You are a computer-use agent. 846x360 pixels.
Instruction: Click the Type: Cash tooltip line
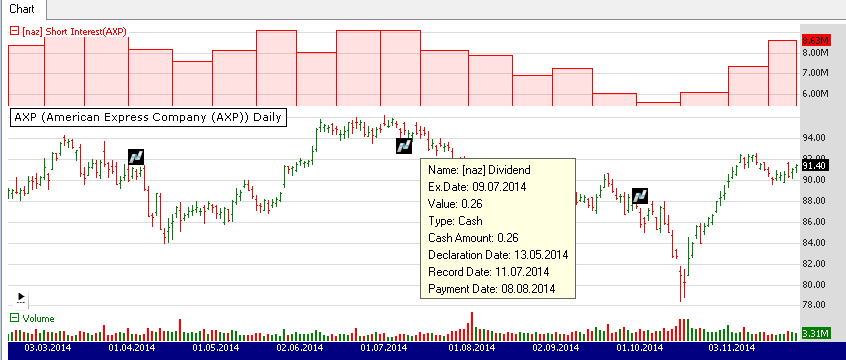pos(455,221)
